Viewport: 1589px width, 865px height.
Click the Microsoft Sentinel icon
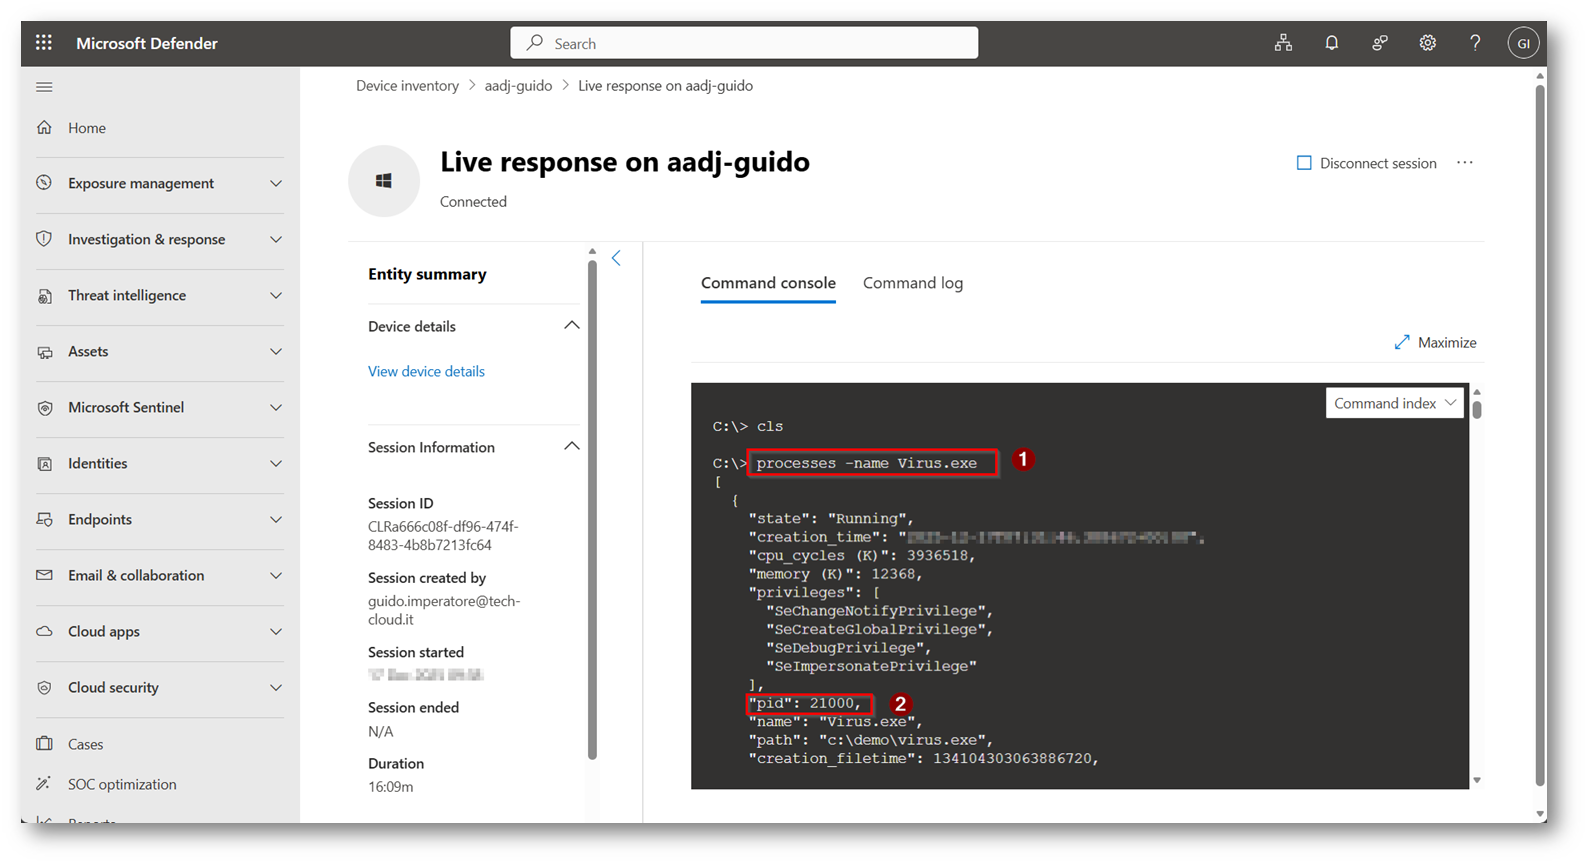pyautogui.click(x=44, y=407)
